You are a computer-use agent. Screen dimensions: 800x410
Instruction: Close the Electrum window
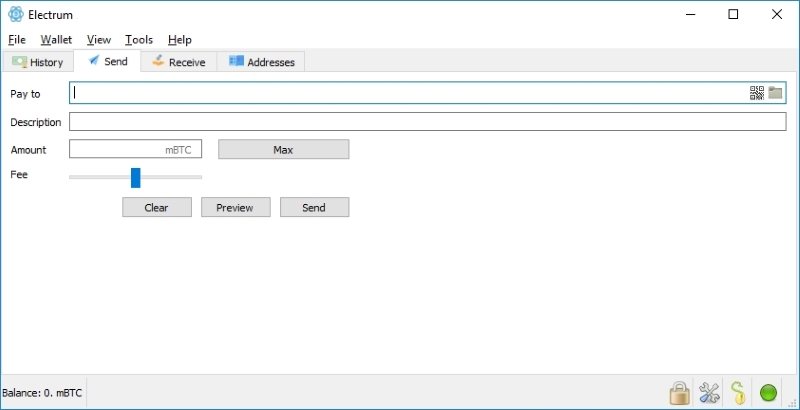click(x=777, y=14)
